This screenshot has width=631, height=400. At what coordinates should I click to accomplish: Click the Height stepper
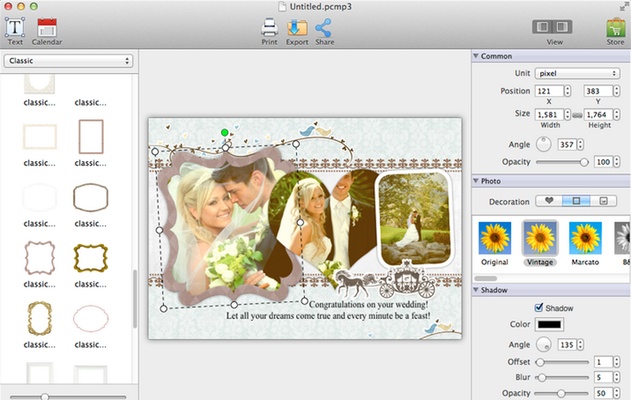[617, 114]
